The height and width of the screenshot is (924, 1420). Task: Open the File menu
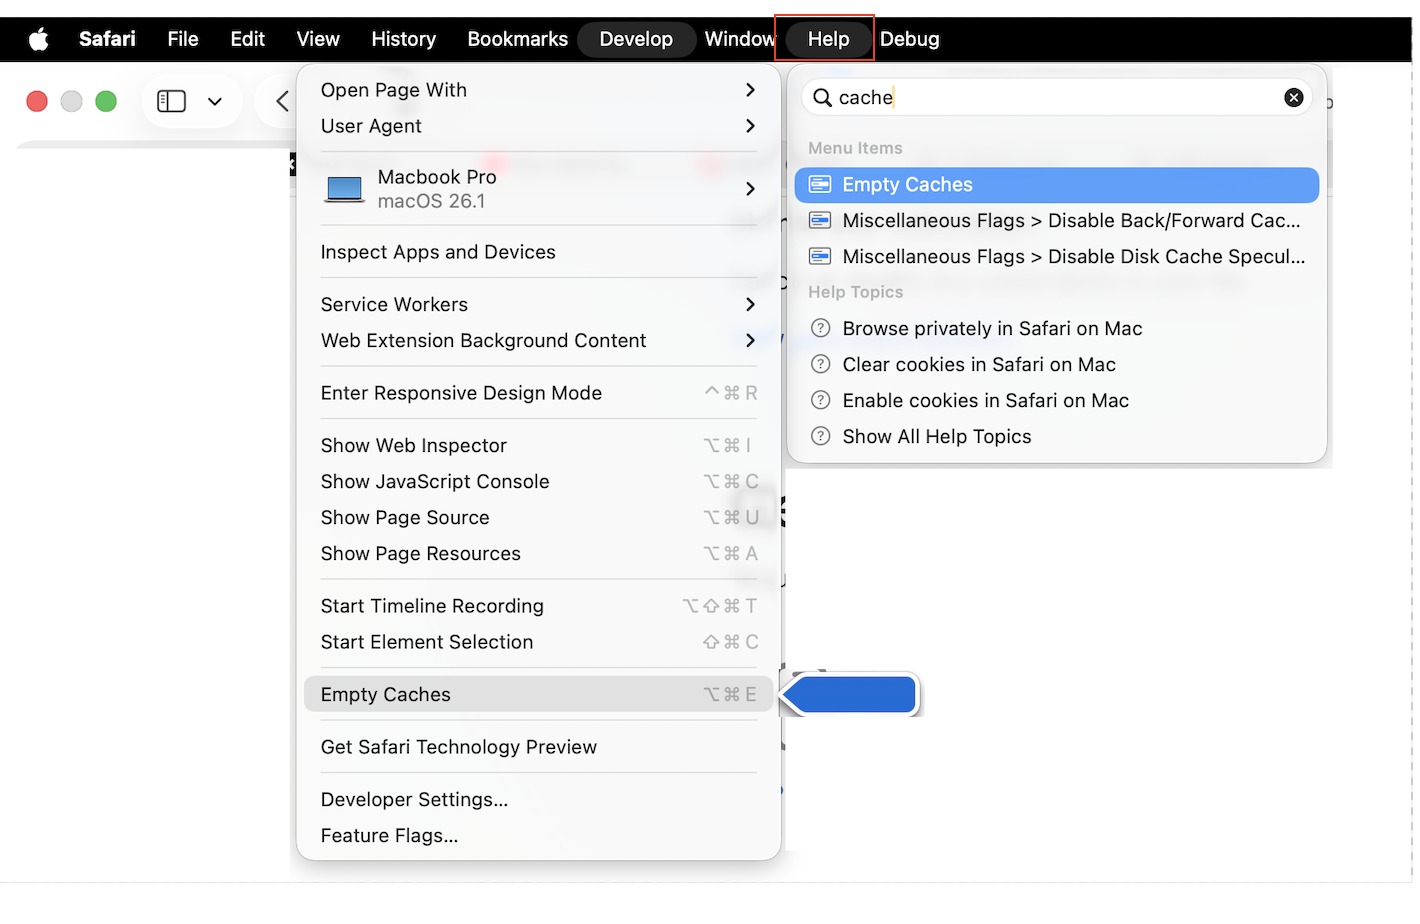183,39
